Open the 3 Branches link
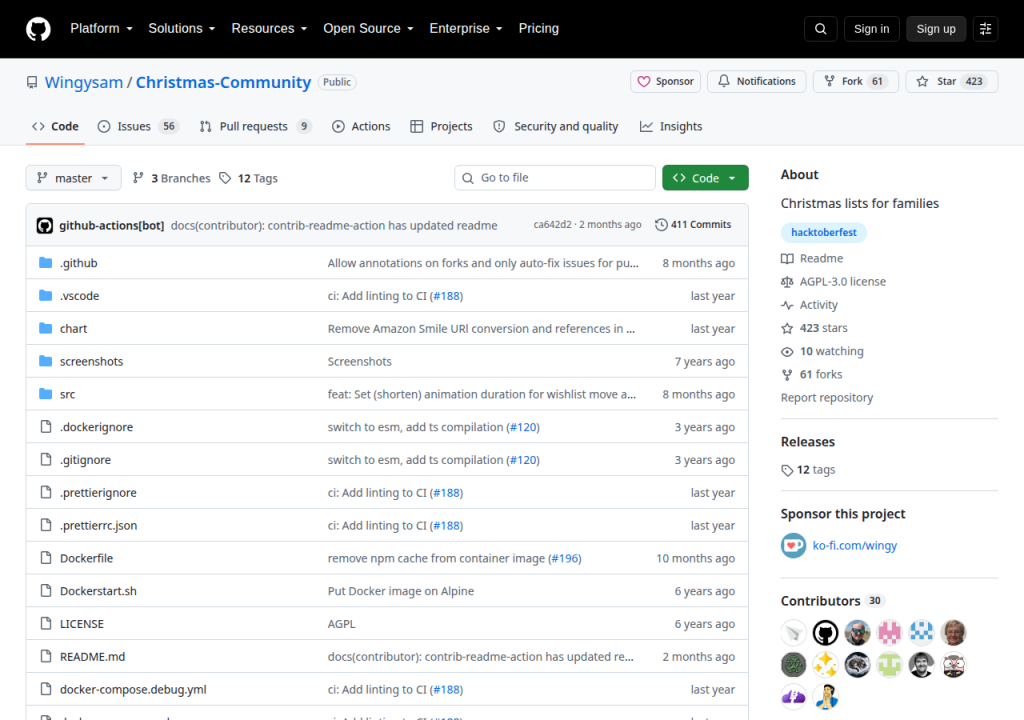Screen dimensions: 1024x720 [x=172, y=178]
